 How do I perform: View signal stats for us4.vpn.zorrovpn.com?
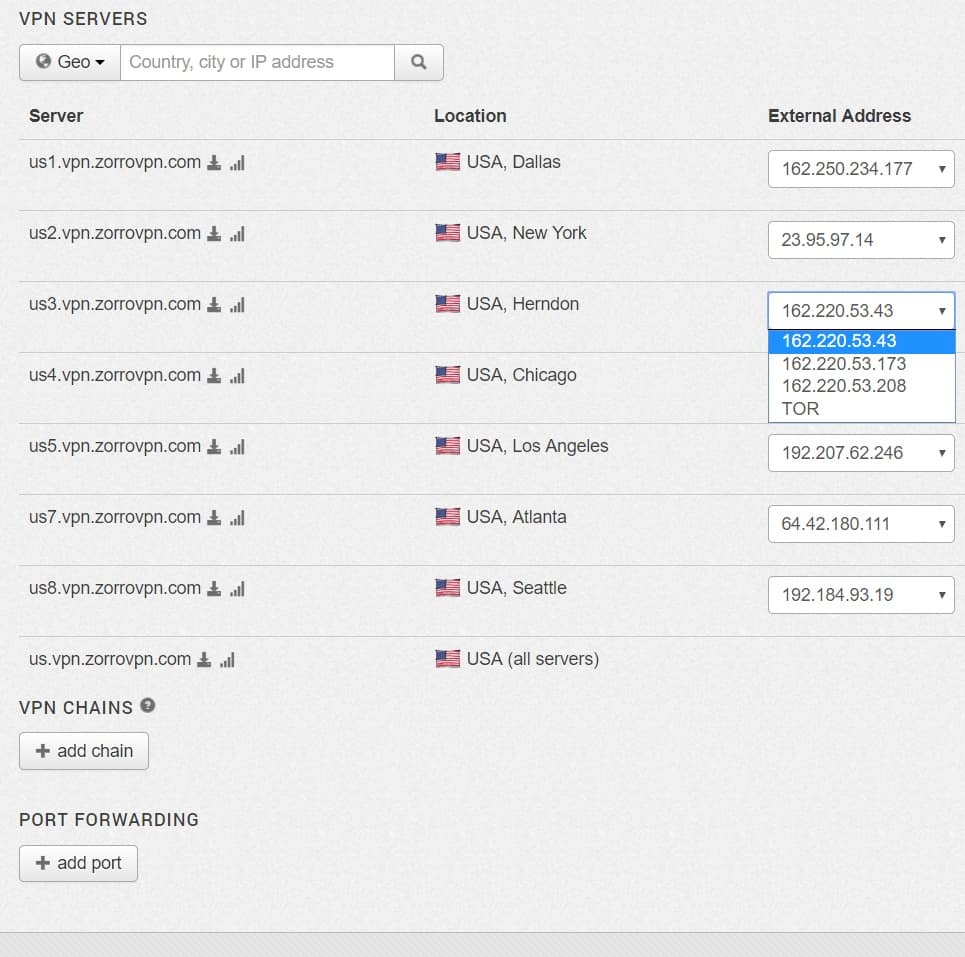pos(238,375)
